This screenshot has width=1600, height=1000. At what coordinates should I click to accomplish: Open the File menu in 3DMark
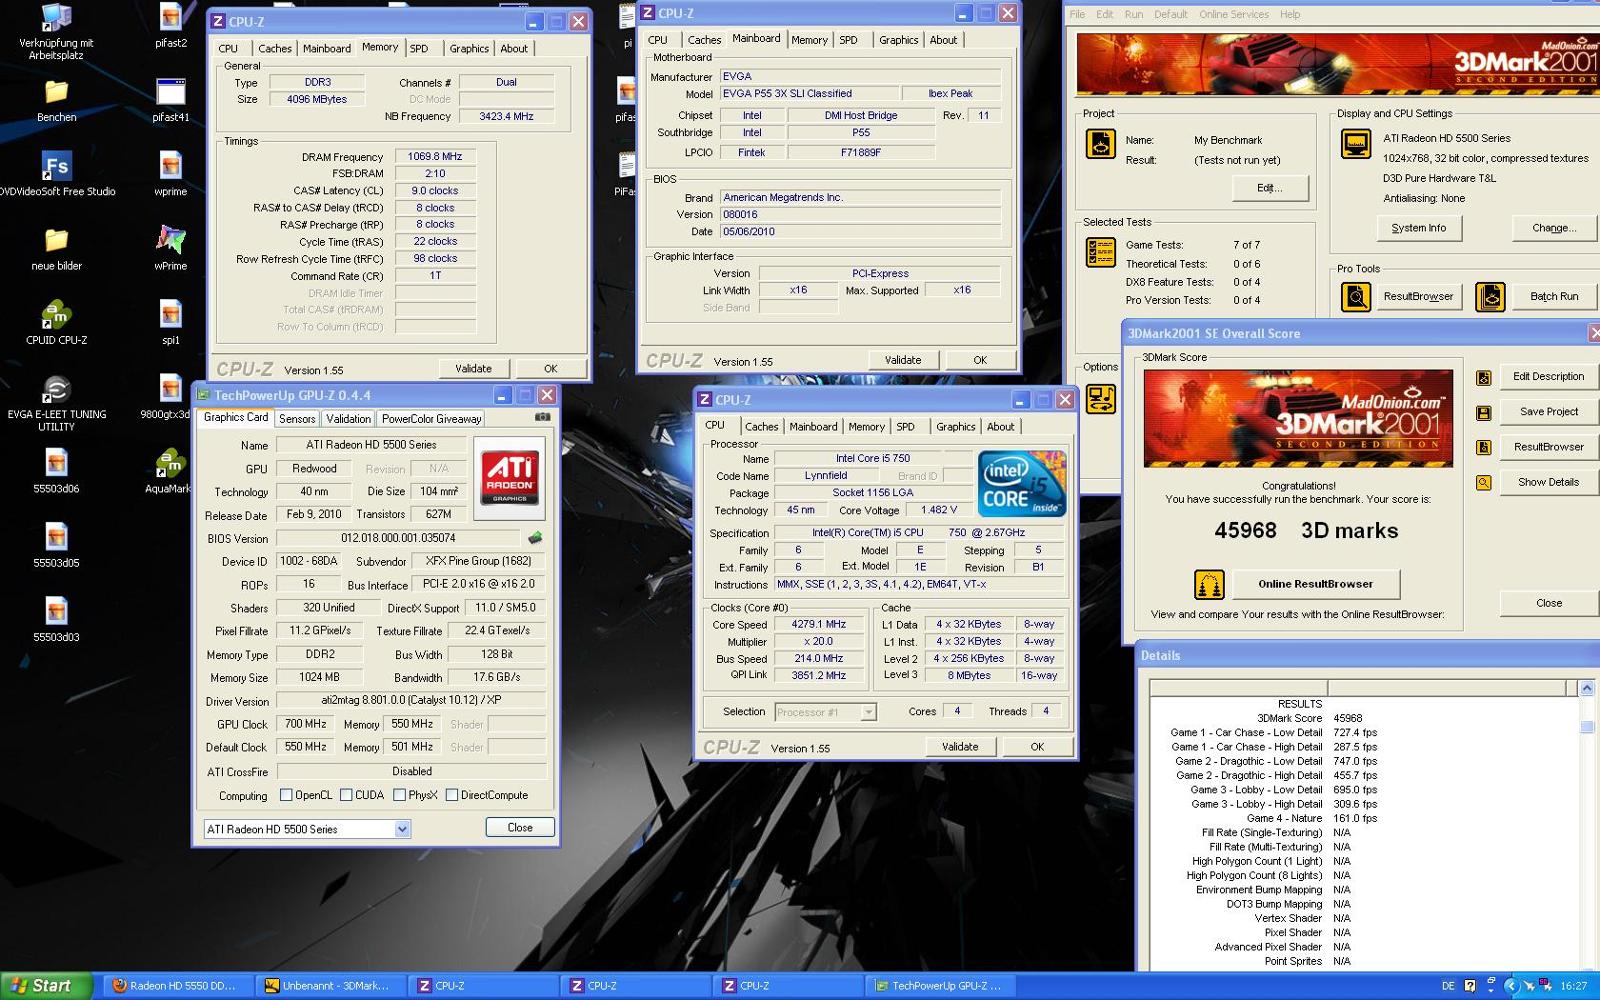[1077, 14]
